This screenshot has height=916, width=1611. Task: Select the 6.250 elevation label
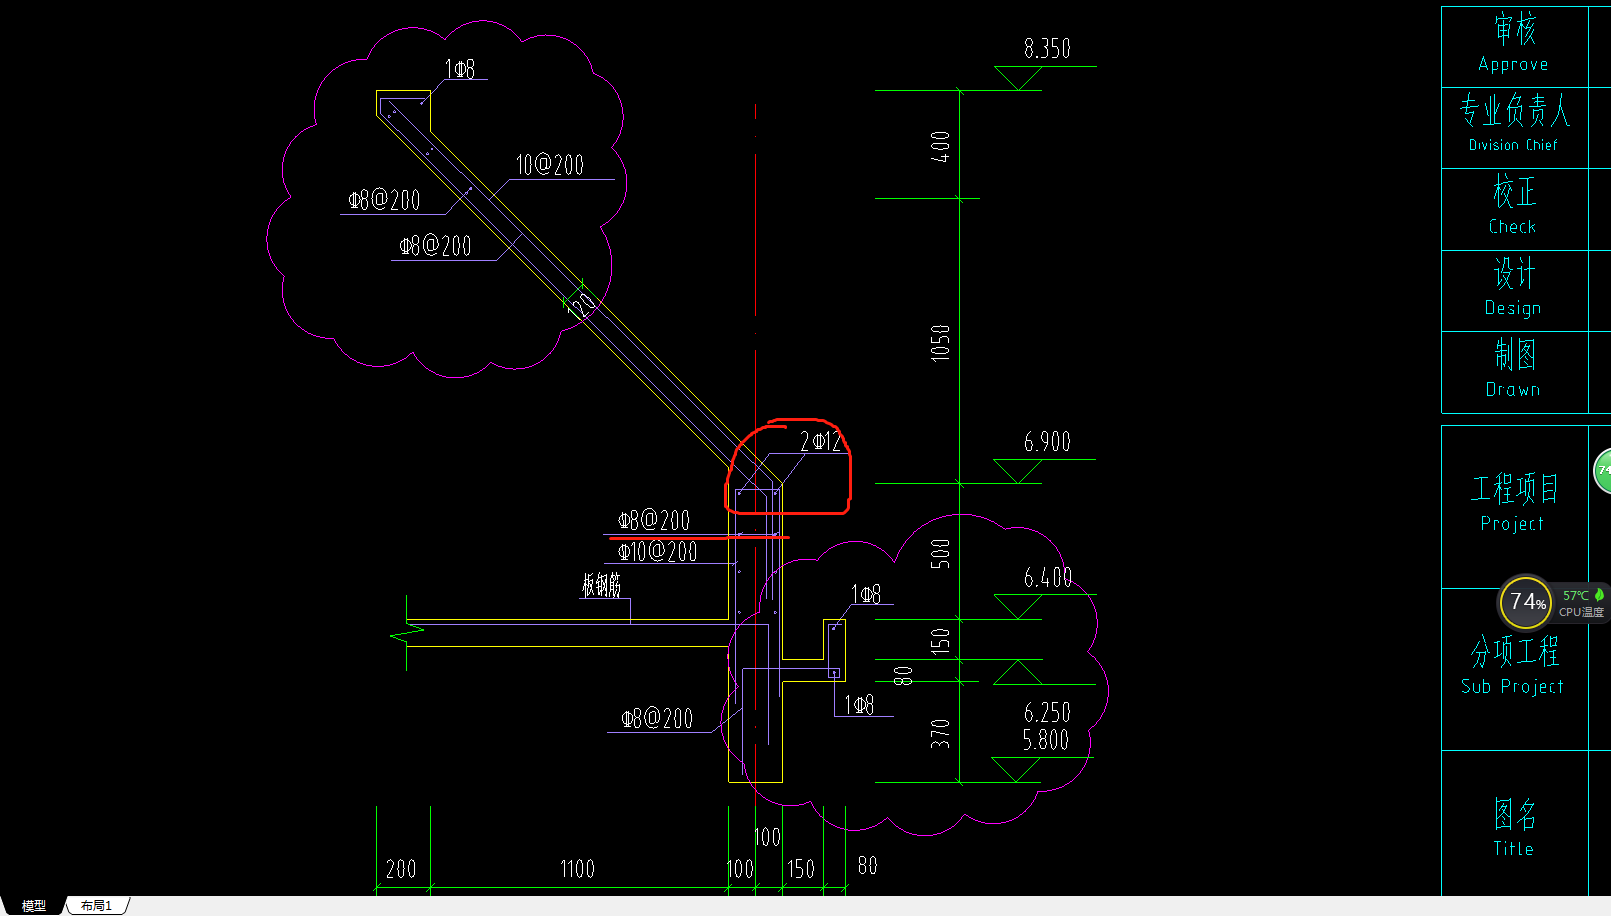coord(1047,713)
